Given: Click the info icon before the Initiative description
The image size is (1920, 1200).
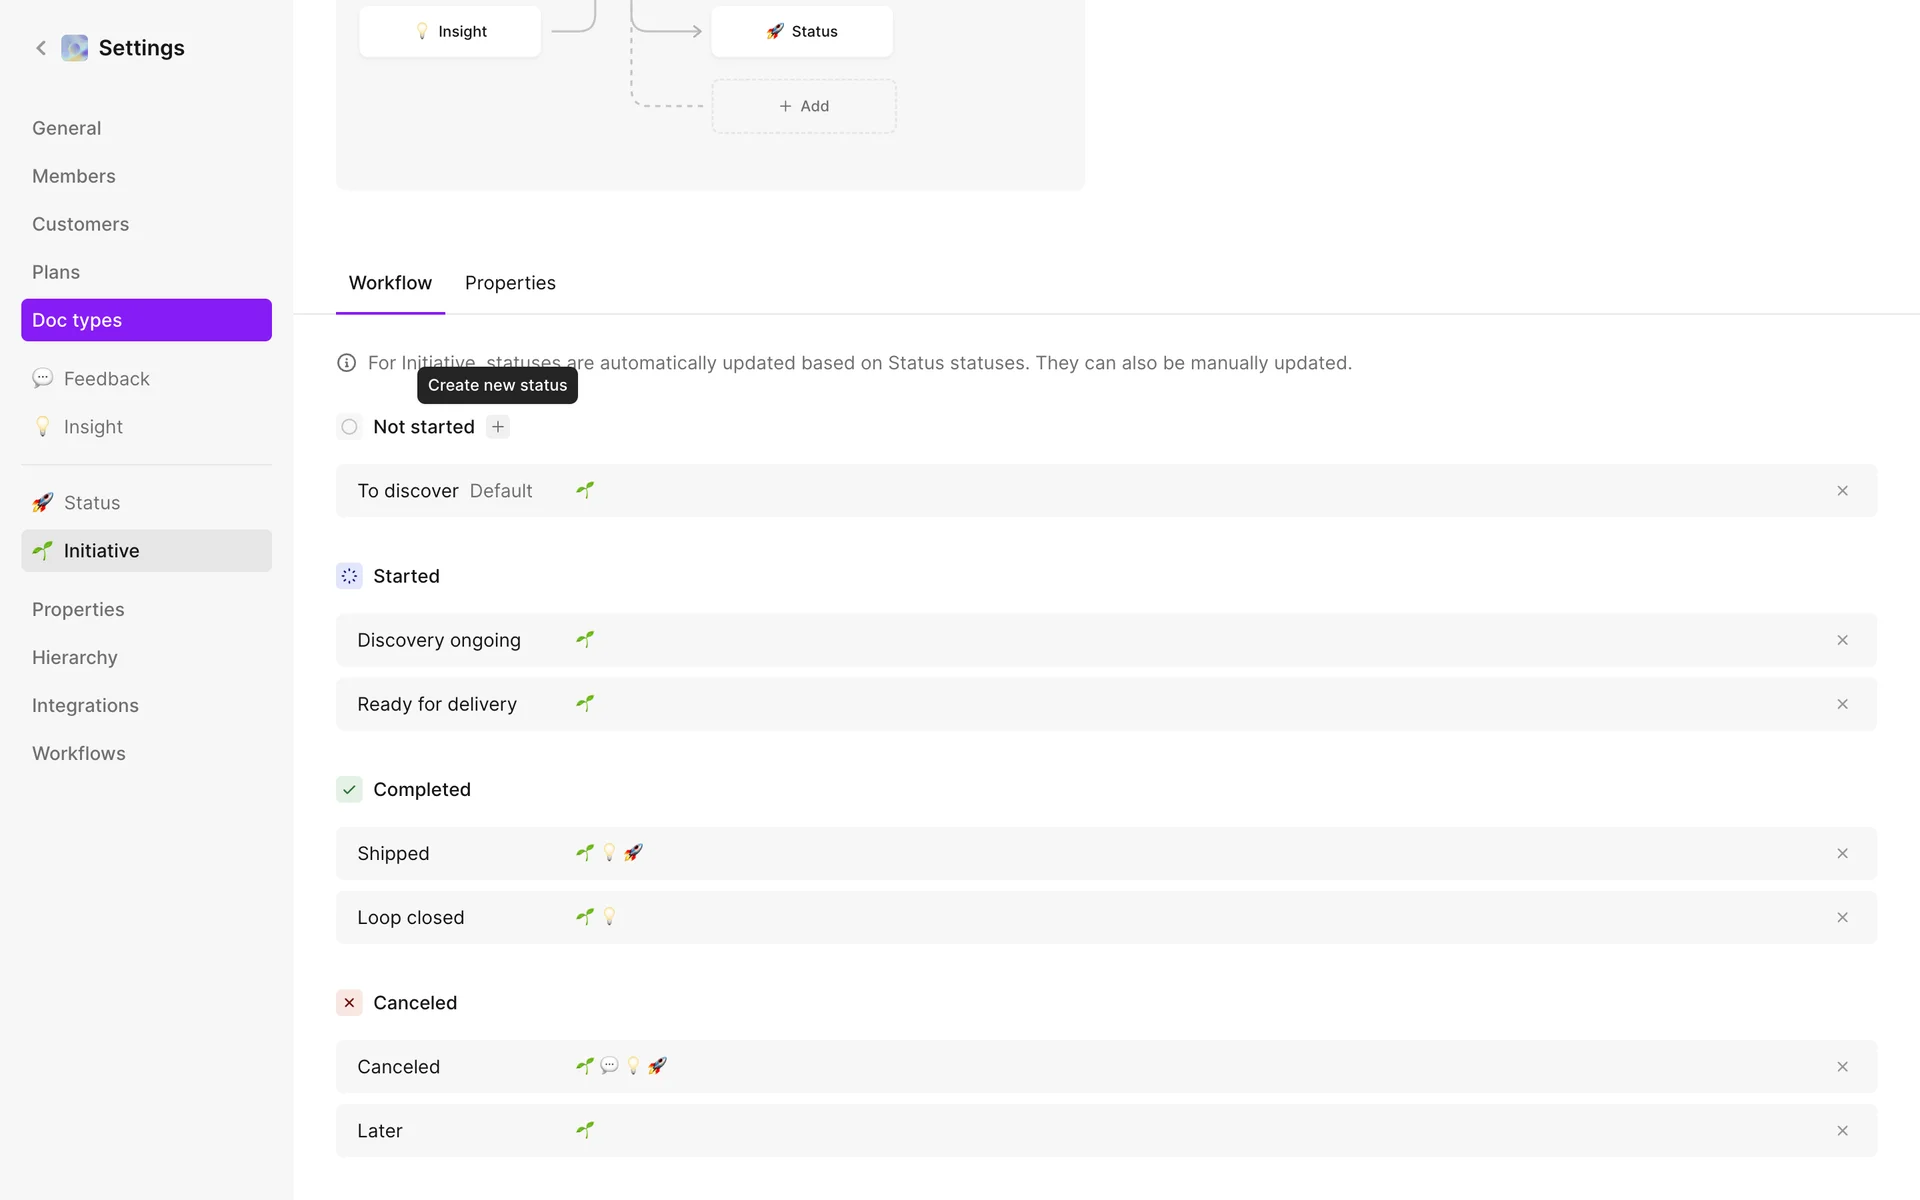Looking at the screenshot, I should pos(346,363).
